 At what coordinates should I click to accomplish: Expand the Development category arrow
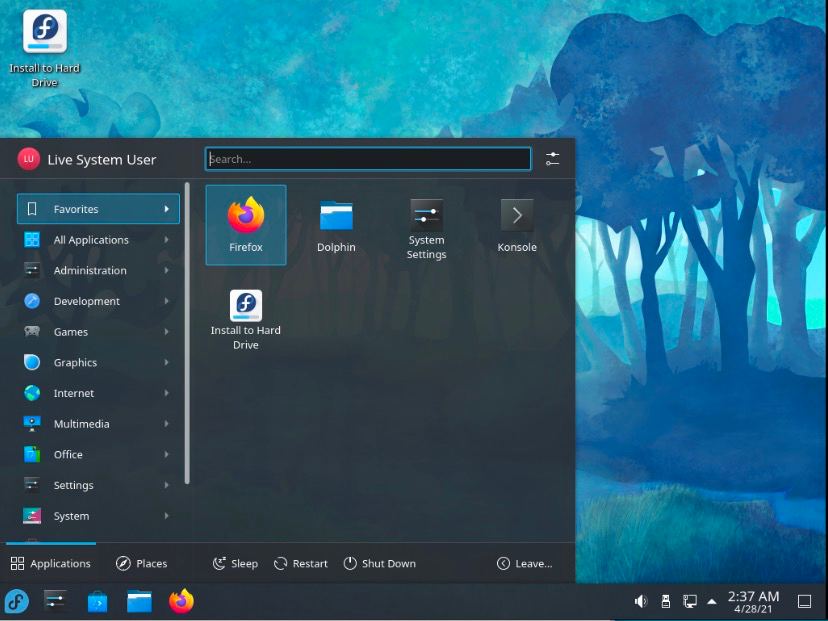[166, 301]
